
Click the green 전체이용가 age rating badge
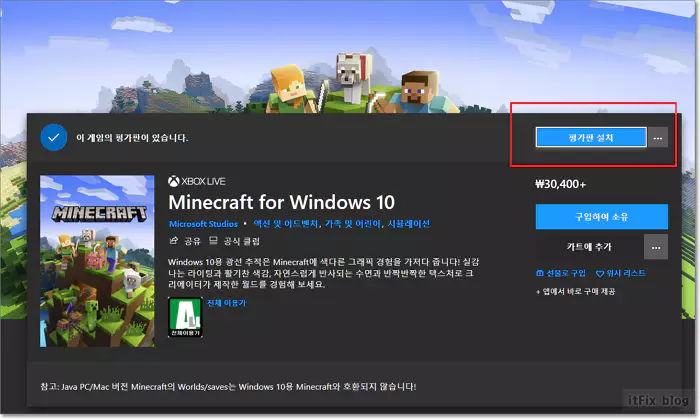[x=185, y=317]
